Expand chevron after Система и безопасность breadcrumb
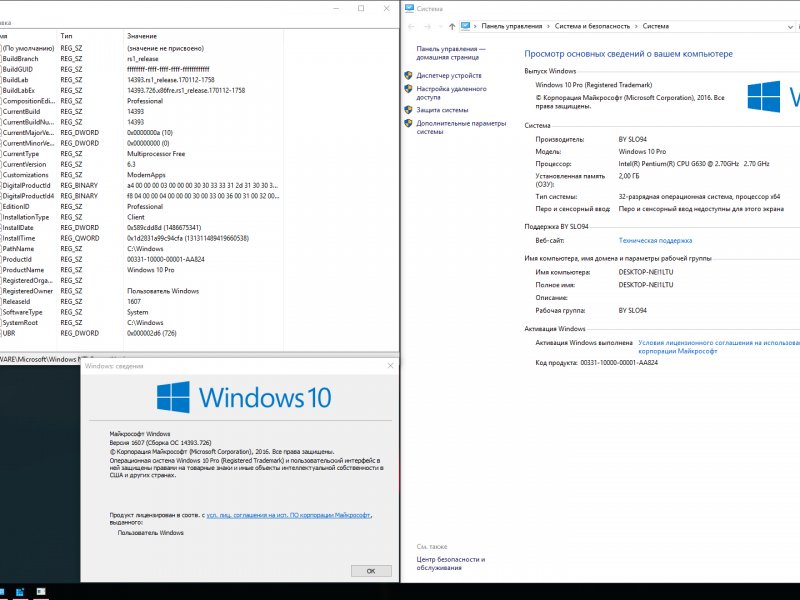This screenshot has width=800, height=600. (636, 26)
